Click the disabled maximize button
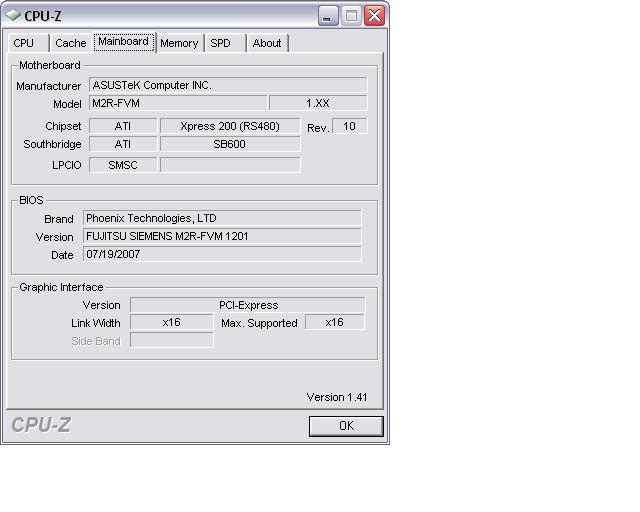 point(351,16)
